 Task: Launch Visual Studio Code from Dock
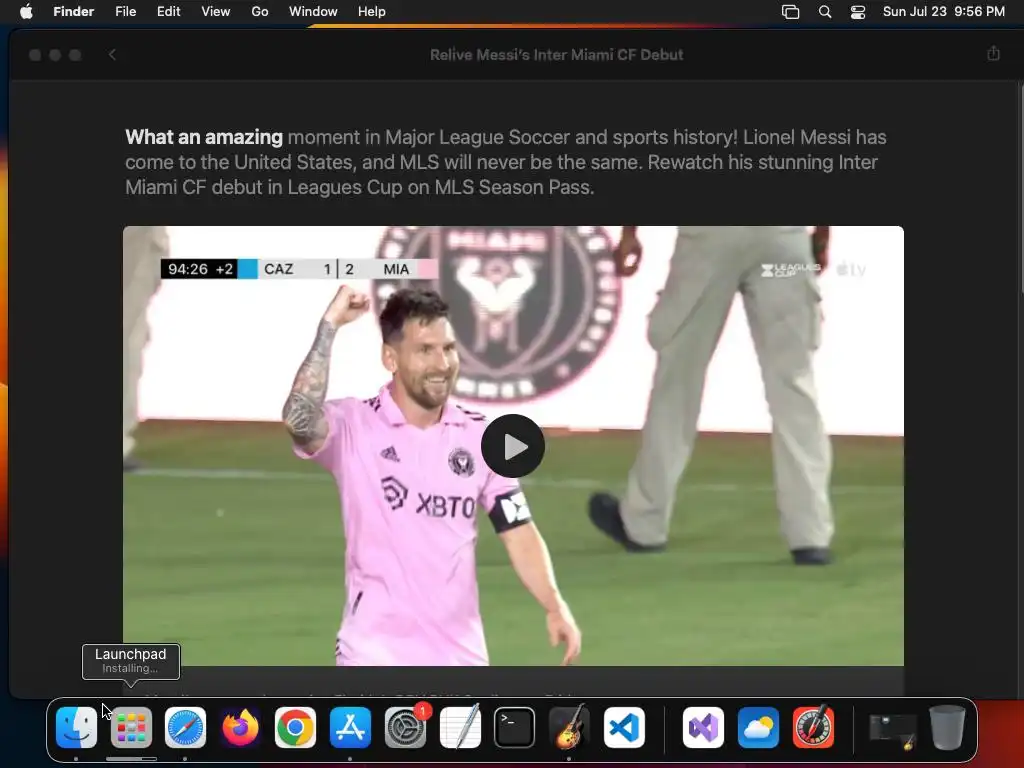[x=624, y=728]
